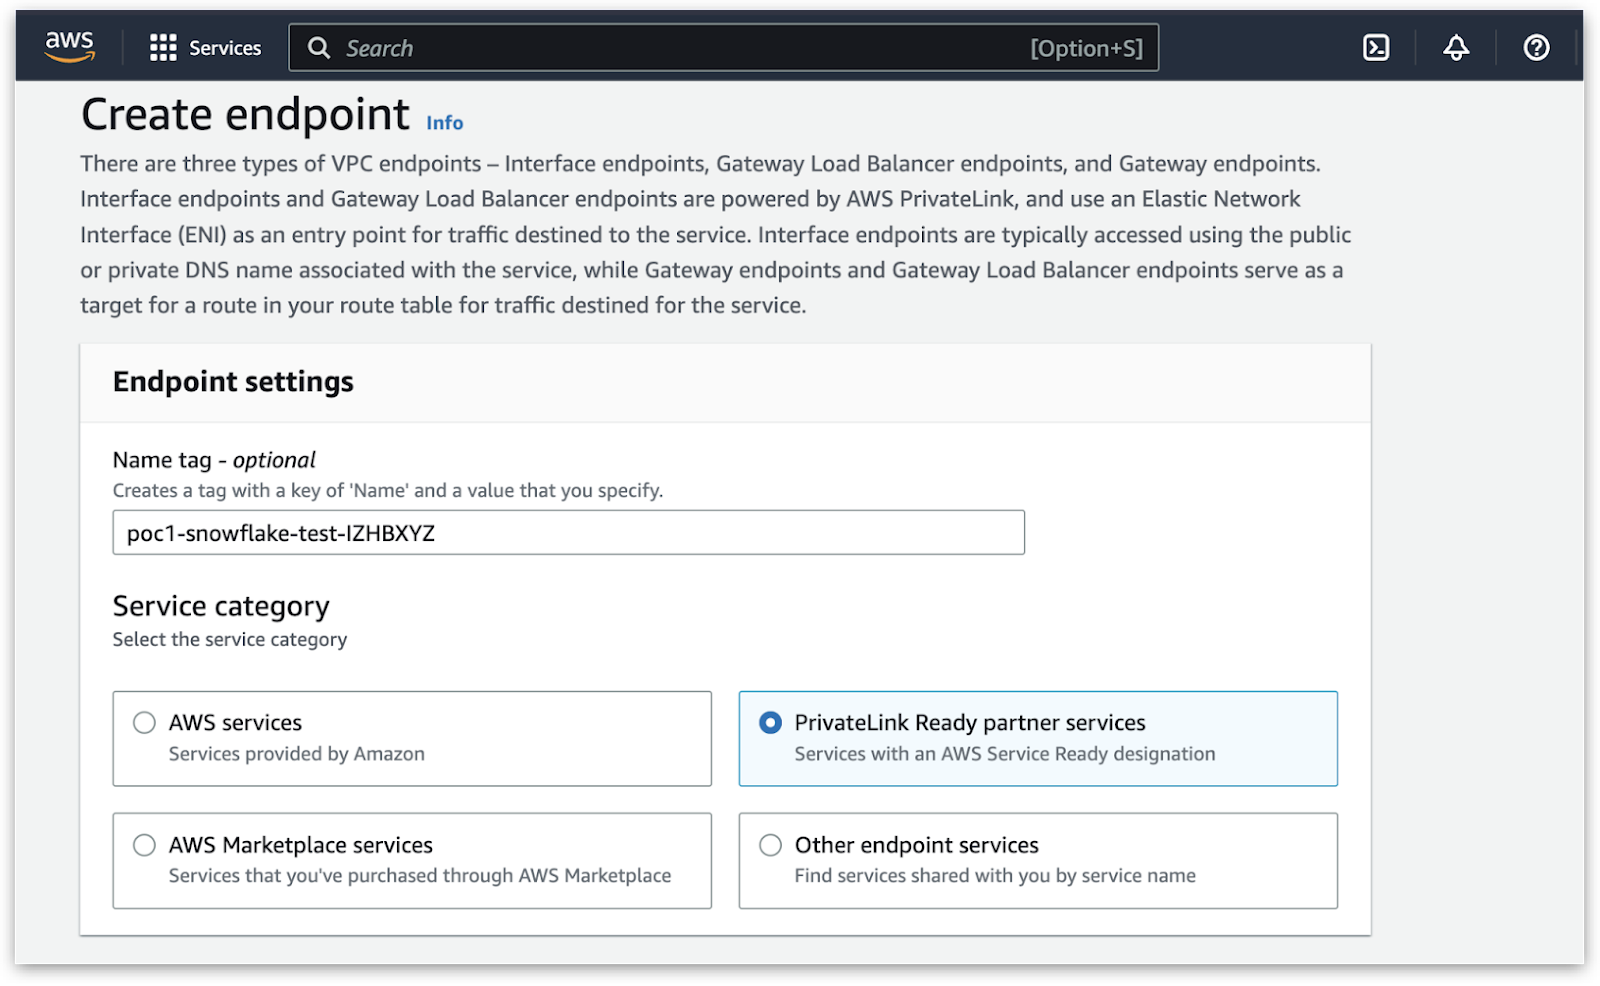
Task: Click the Endpoint settings panel header
Action: pos(233,382)
